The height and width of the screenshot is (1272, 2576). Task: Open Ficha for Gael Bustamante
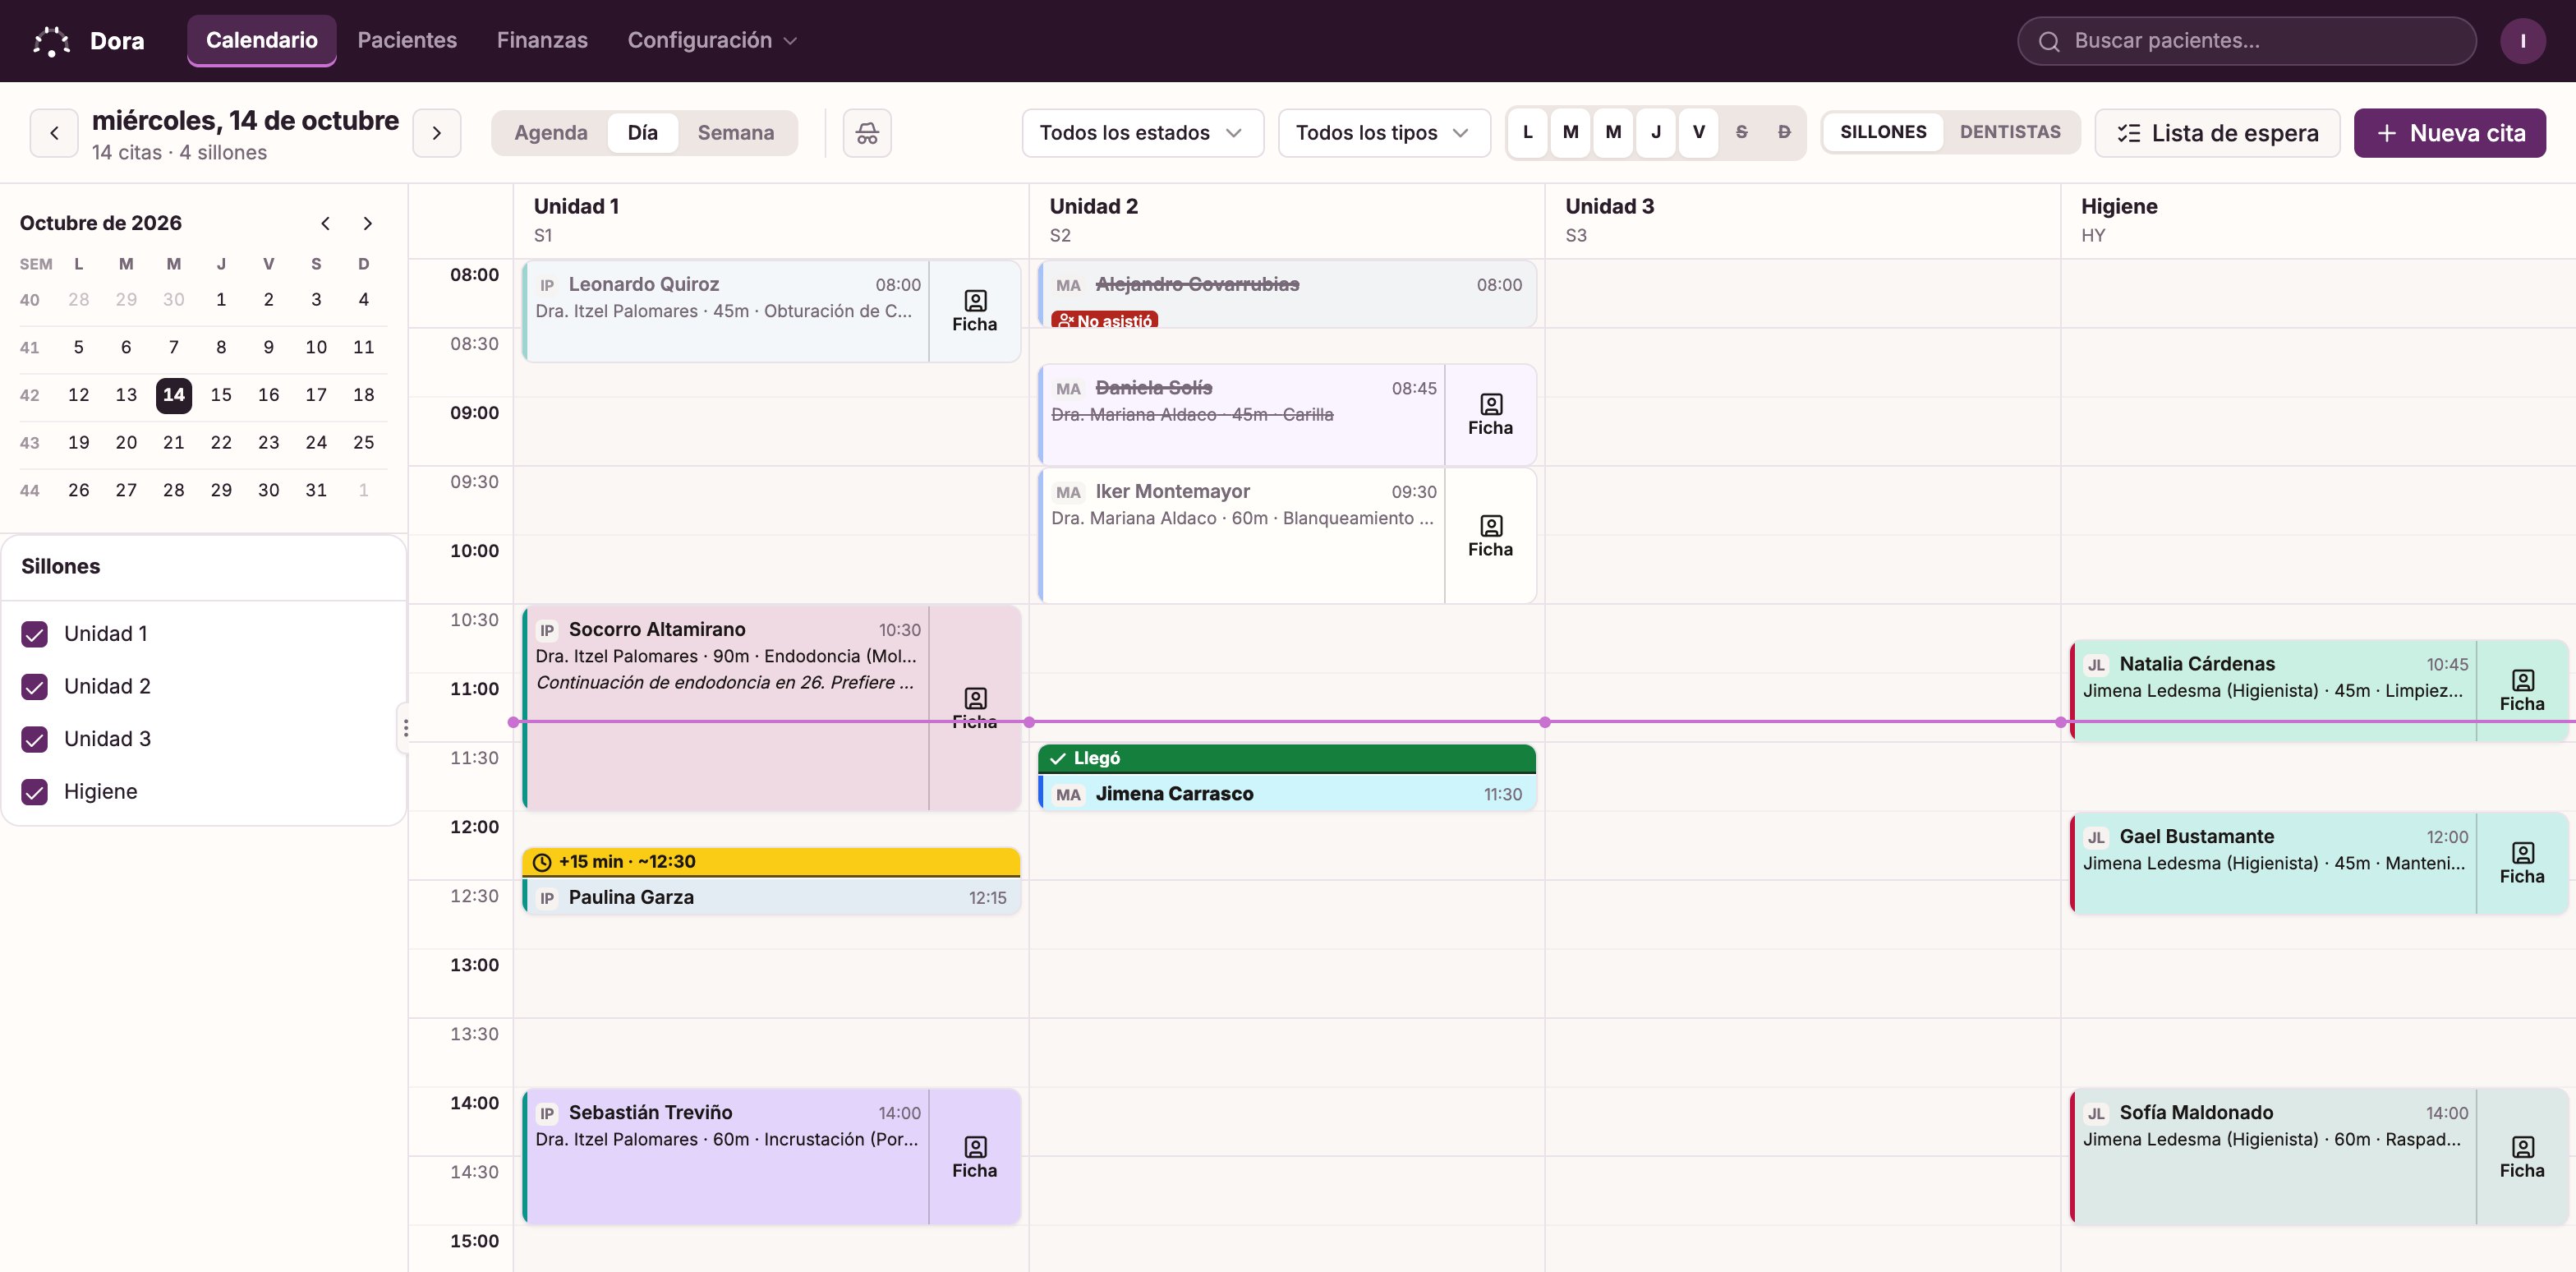pyautogui.click(x=2522, y=863)
